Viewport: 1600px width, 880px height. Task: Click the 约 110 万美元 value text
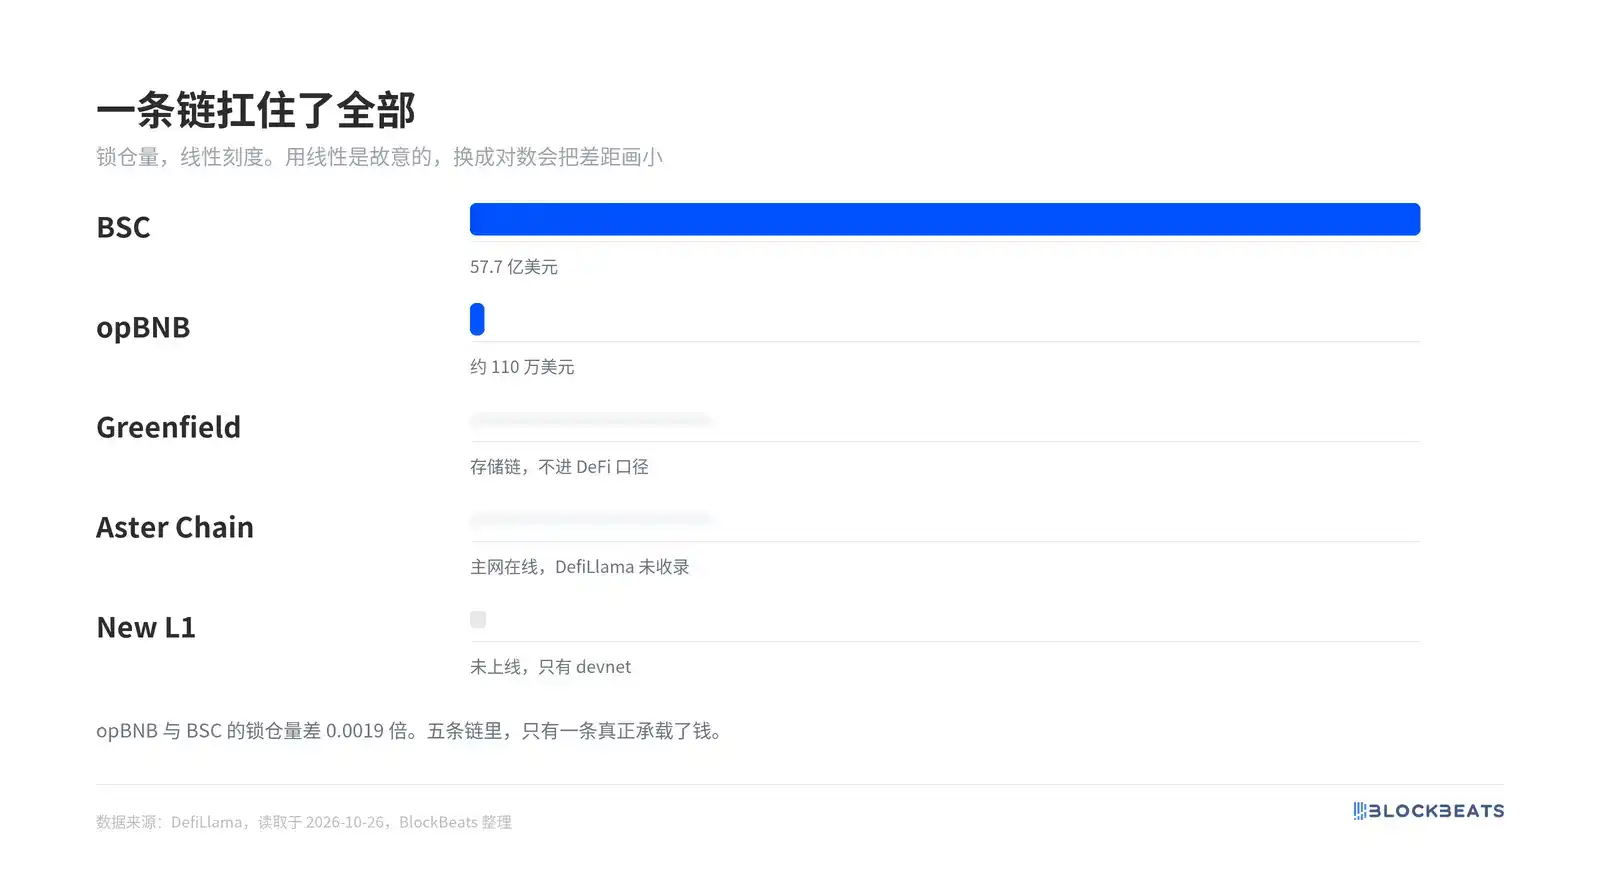(x=522, y=367)
